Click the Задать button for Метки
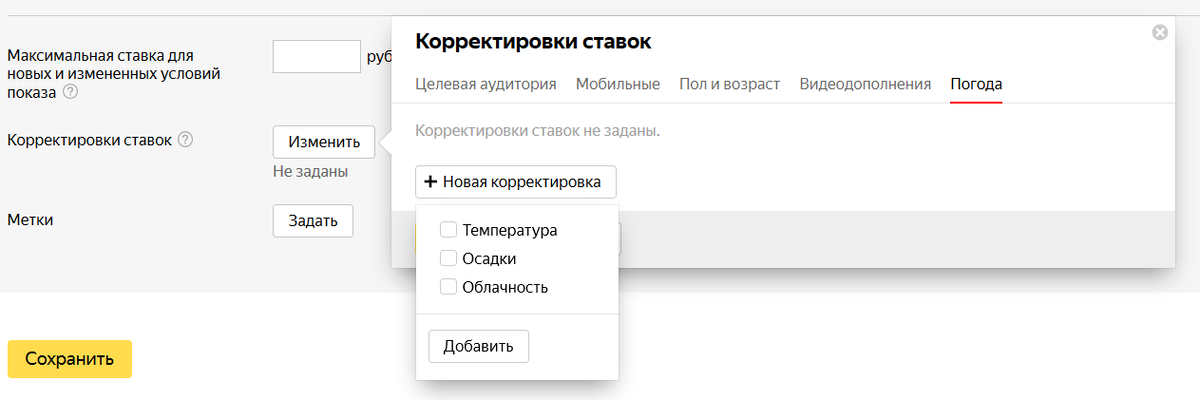The image size is (1200, 400). coord(313,221)
